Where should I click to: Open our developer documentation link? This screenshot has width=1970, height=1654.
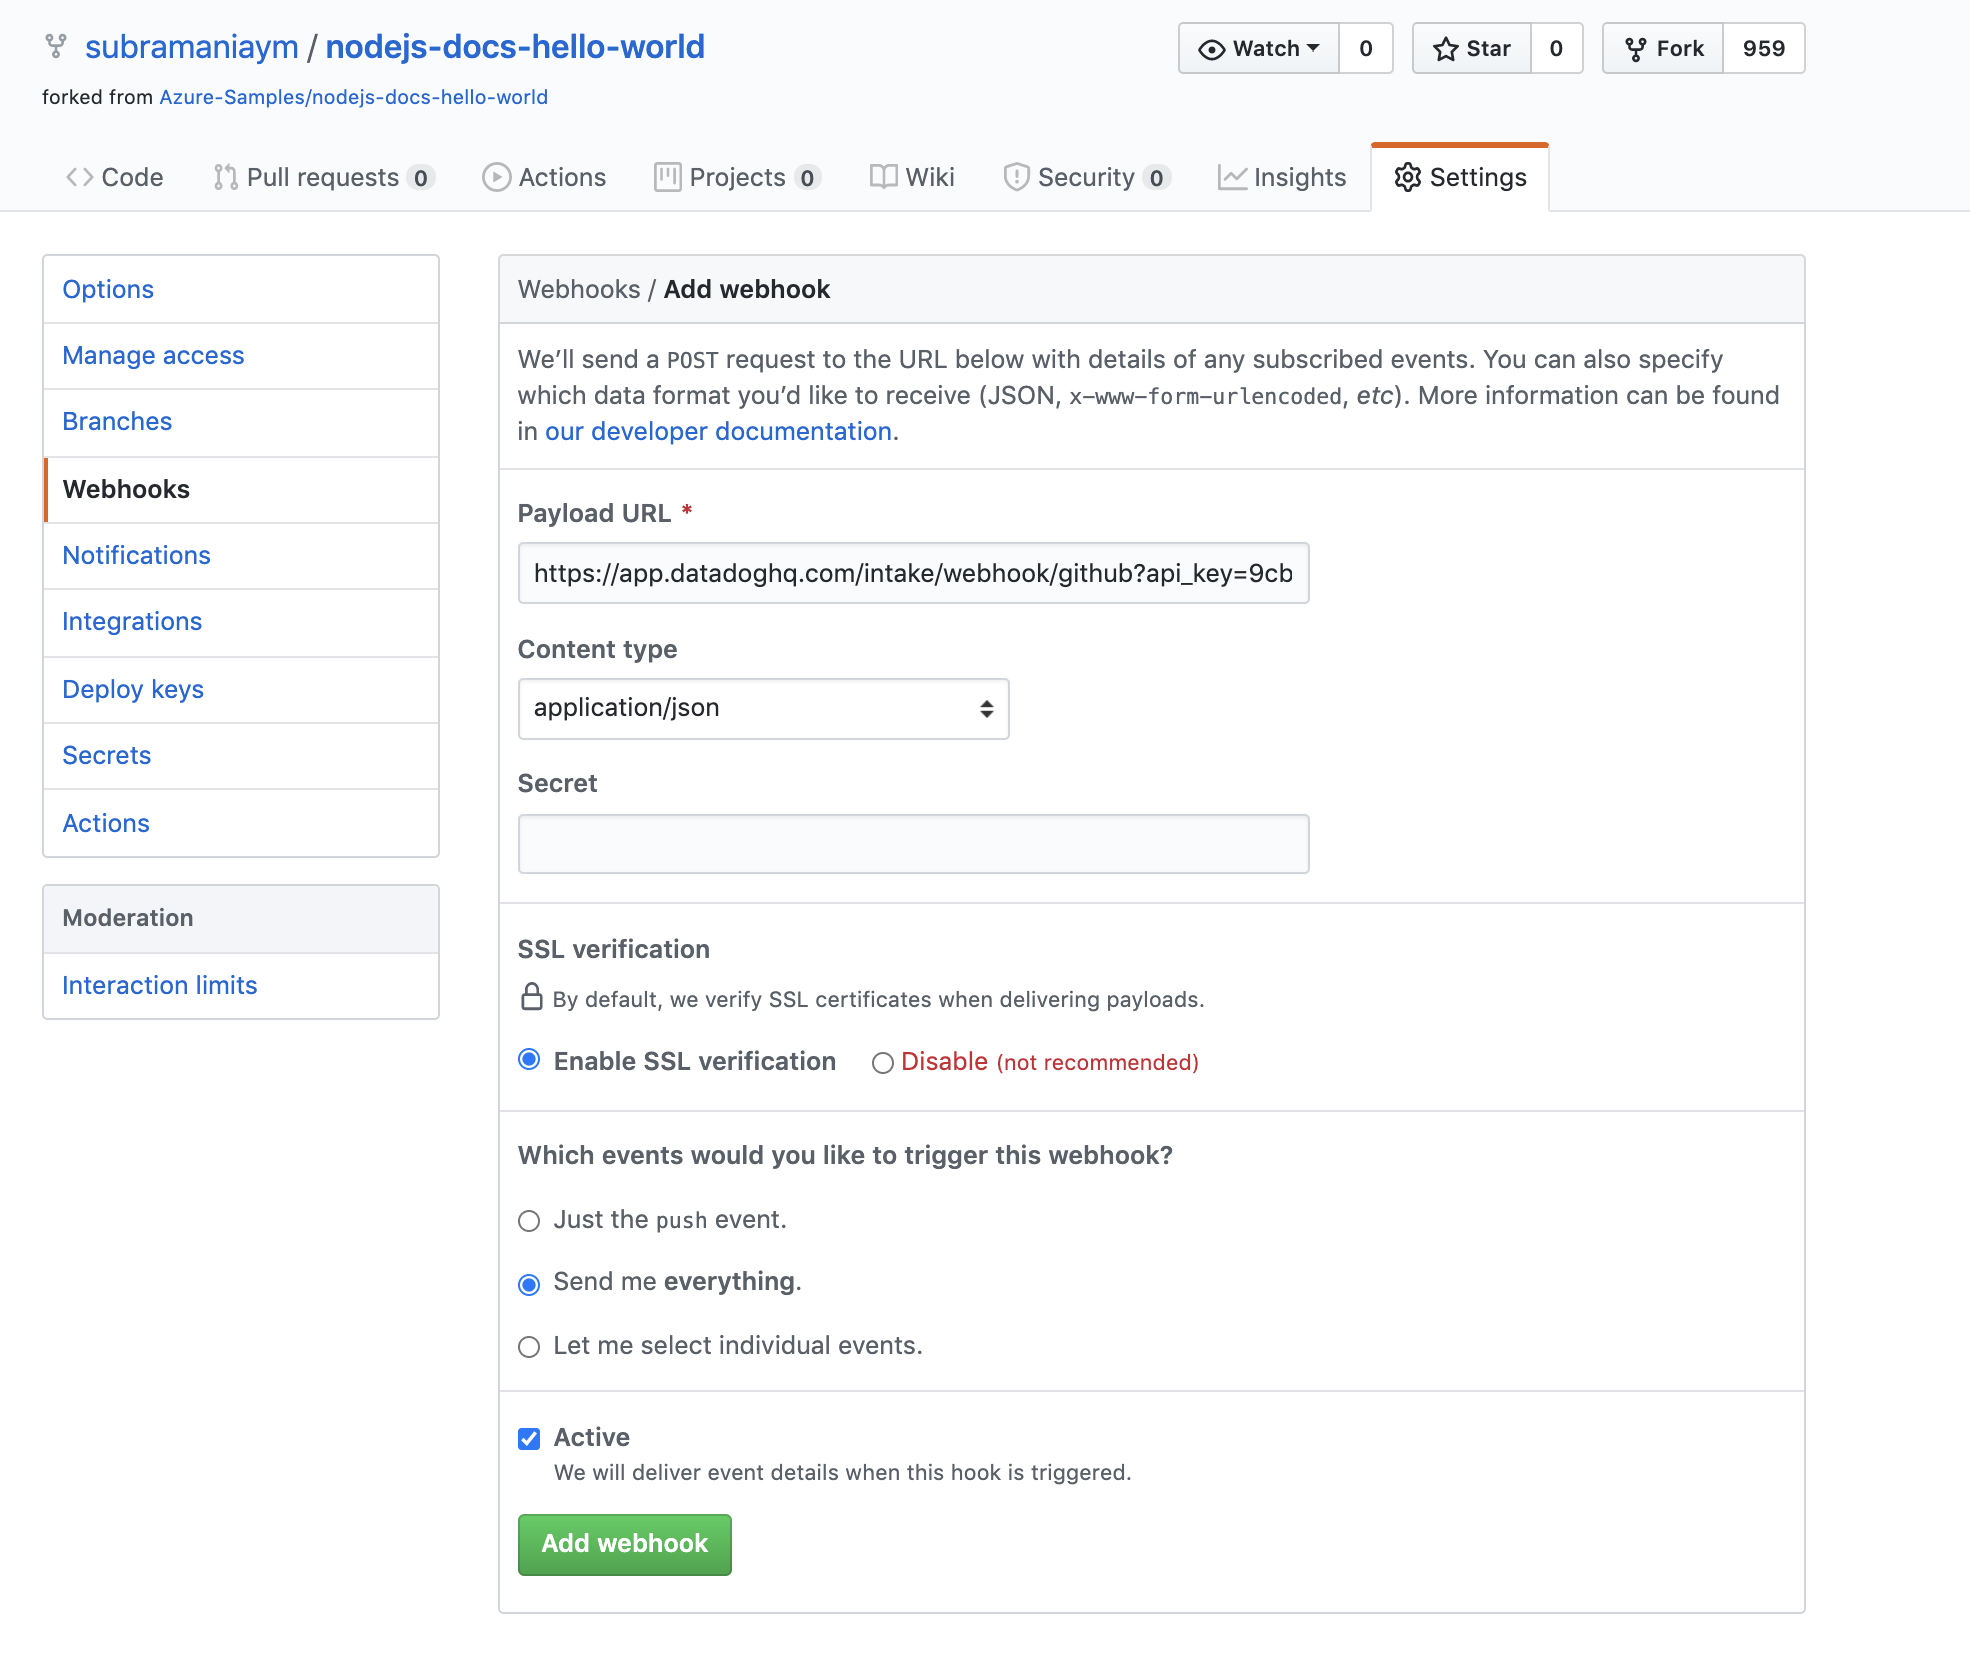tap(718, 431)
